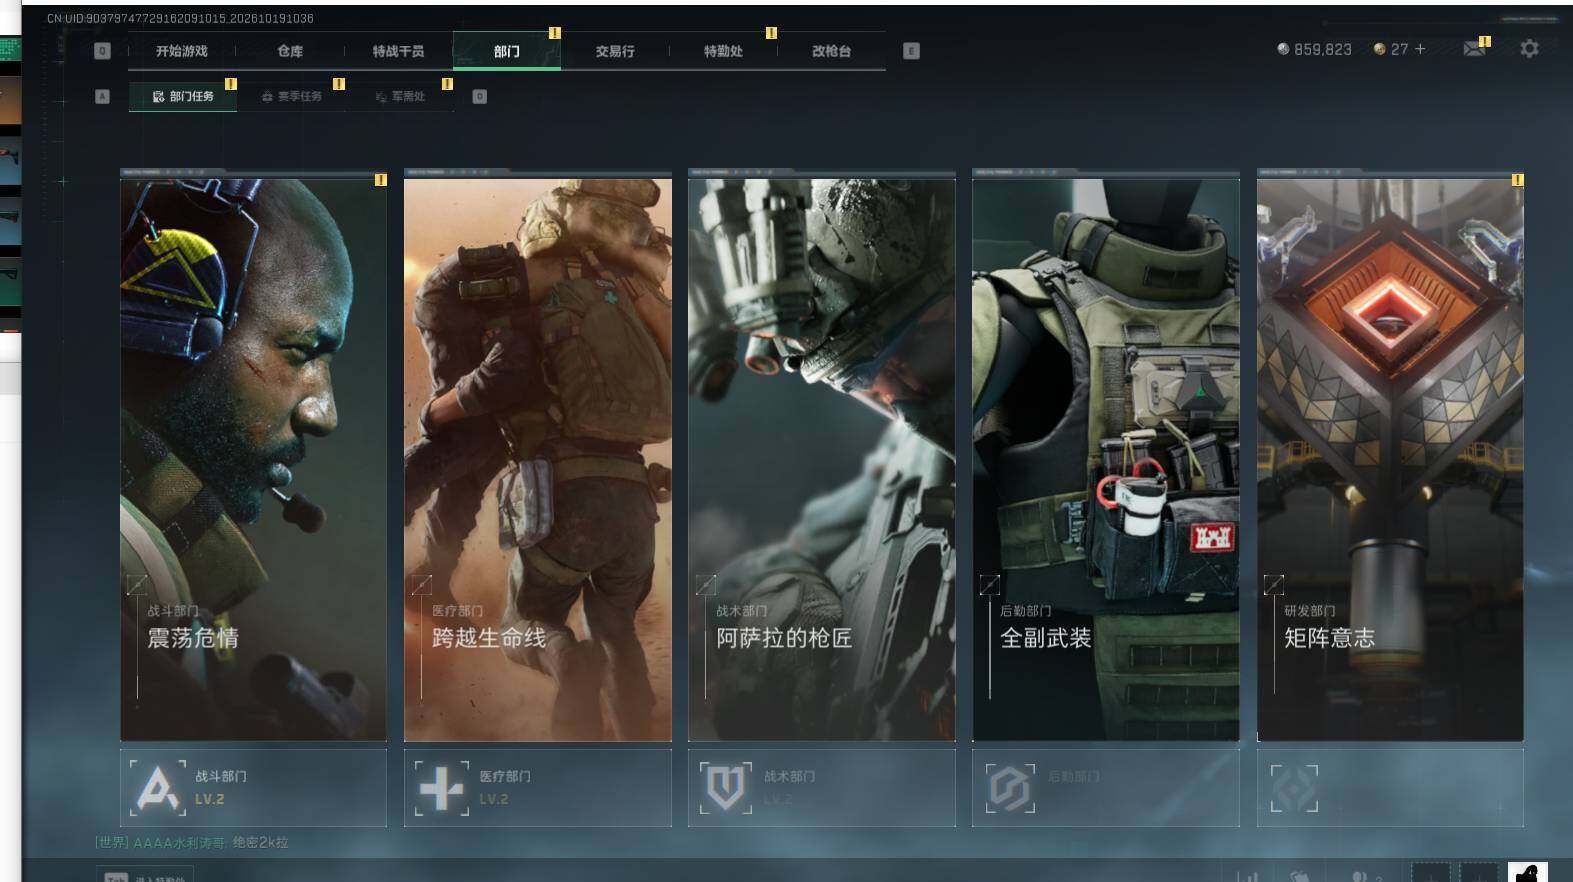Open the 赛季任务 sub-tab
The height and width of the screenshot is (882, 1573).
(291, 96)
